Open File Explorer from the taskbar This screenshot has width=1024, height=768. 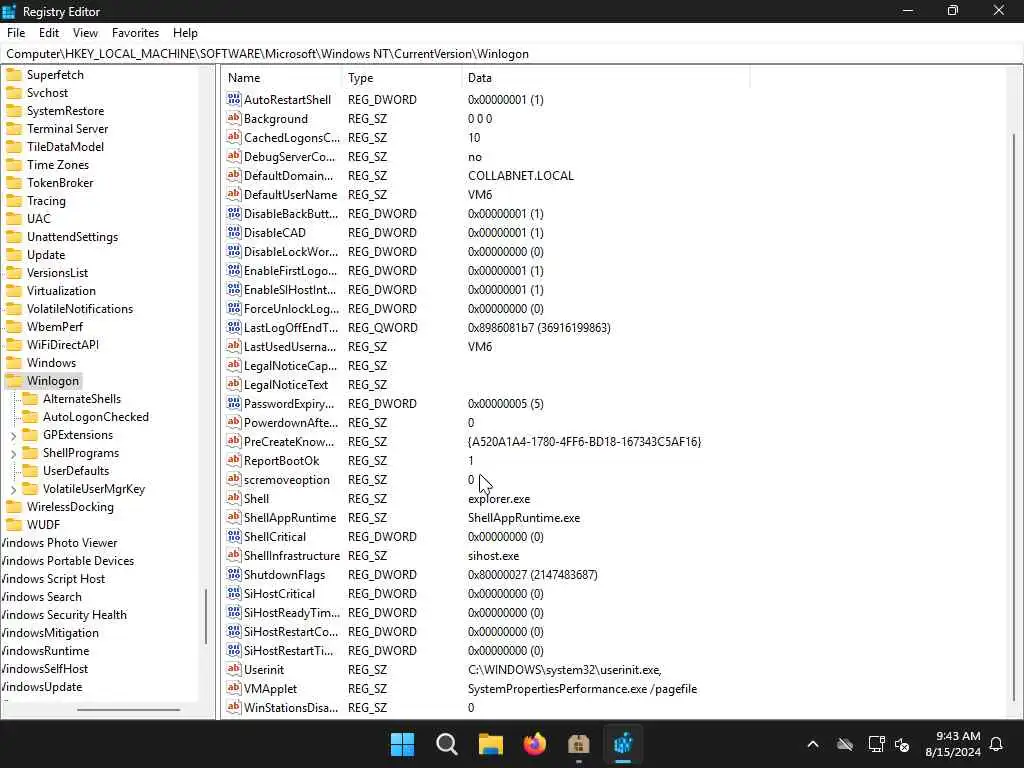click(x=490, y=744)
